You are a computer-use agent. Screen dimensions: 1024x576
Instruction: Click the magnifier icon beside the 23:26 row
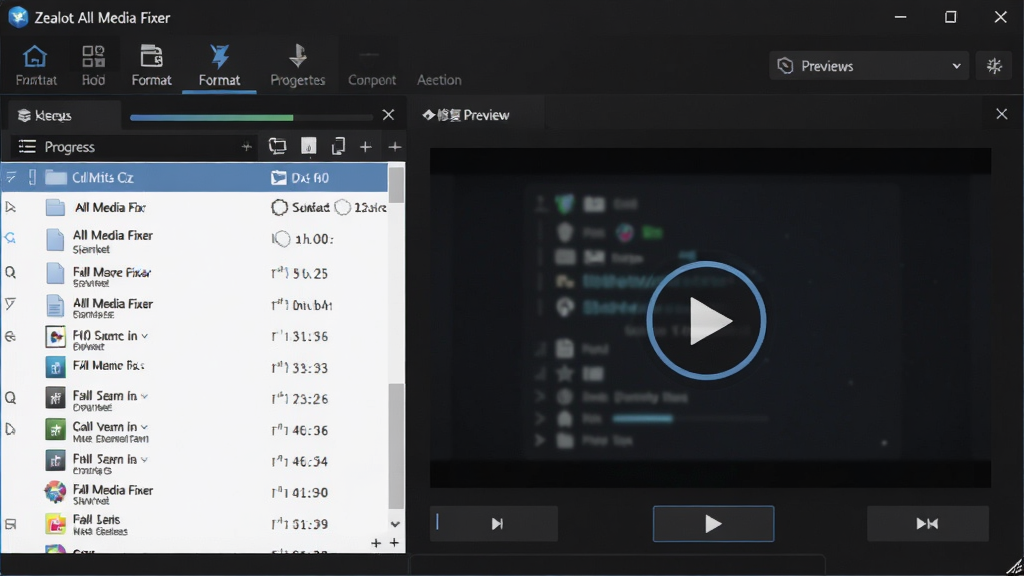click(x=10, y=398)
